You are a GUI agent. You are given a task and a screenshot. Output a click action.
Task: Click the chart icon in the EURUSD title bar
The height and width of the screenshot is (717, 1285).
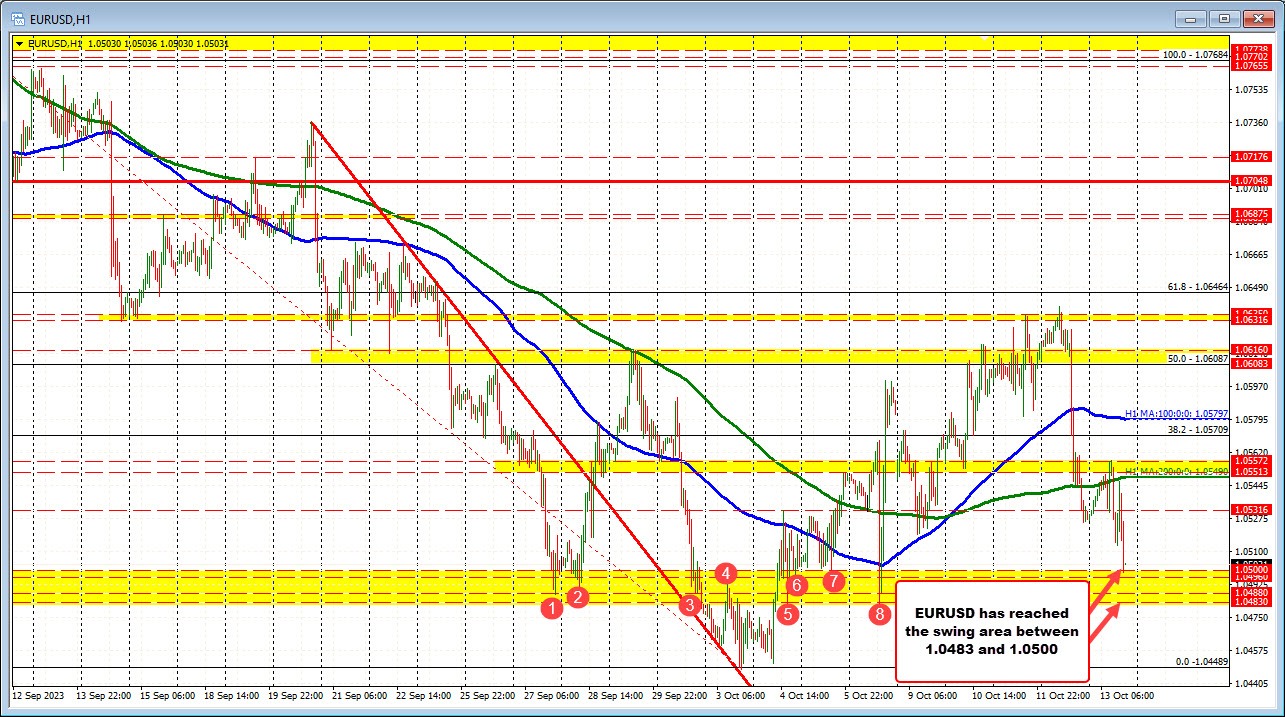(20, 17)
